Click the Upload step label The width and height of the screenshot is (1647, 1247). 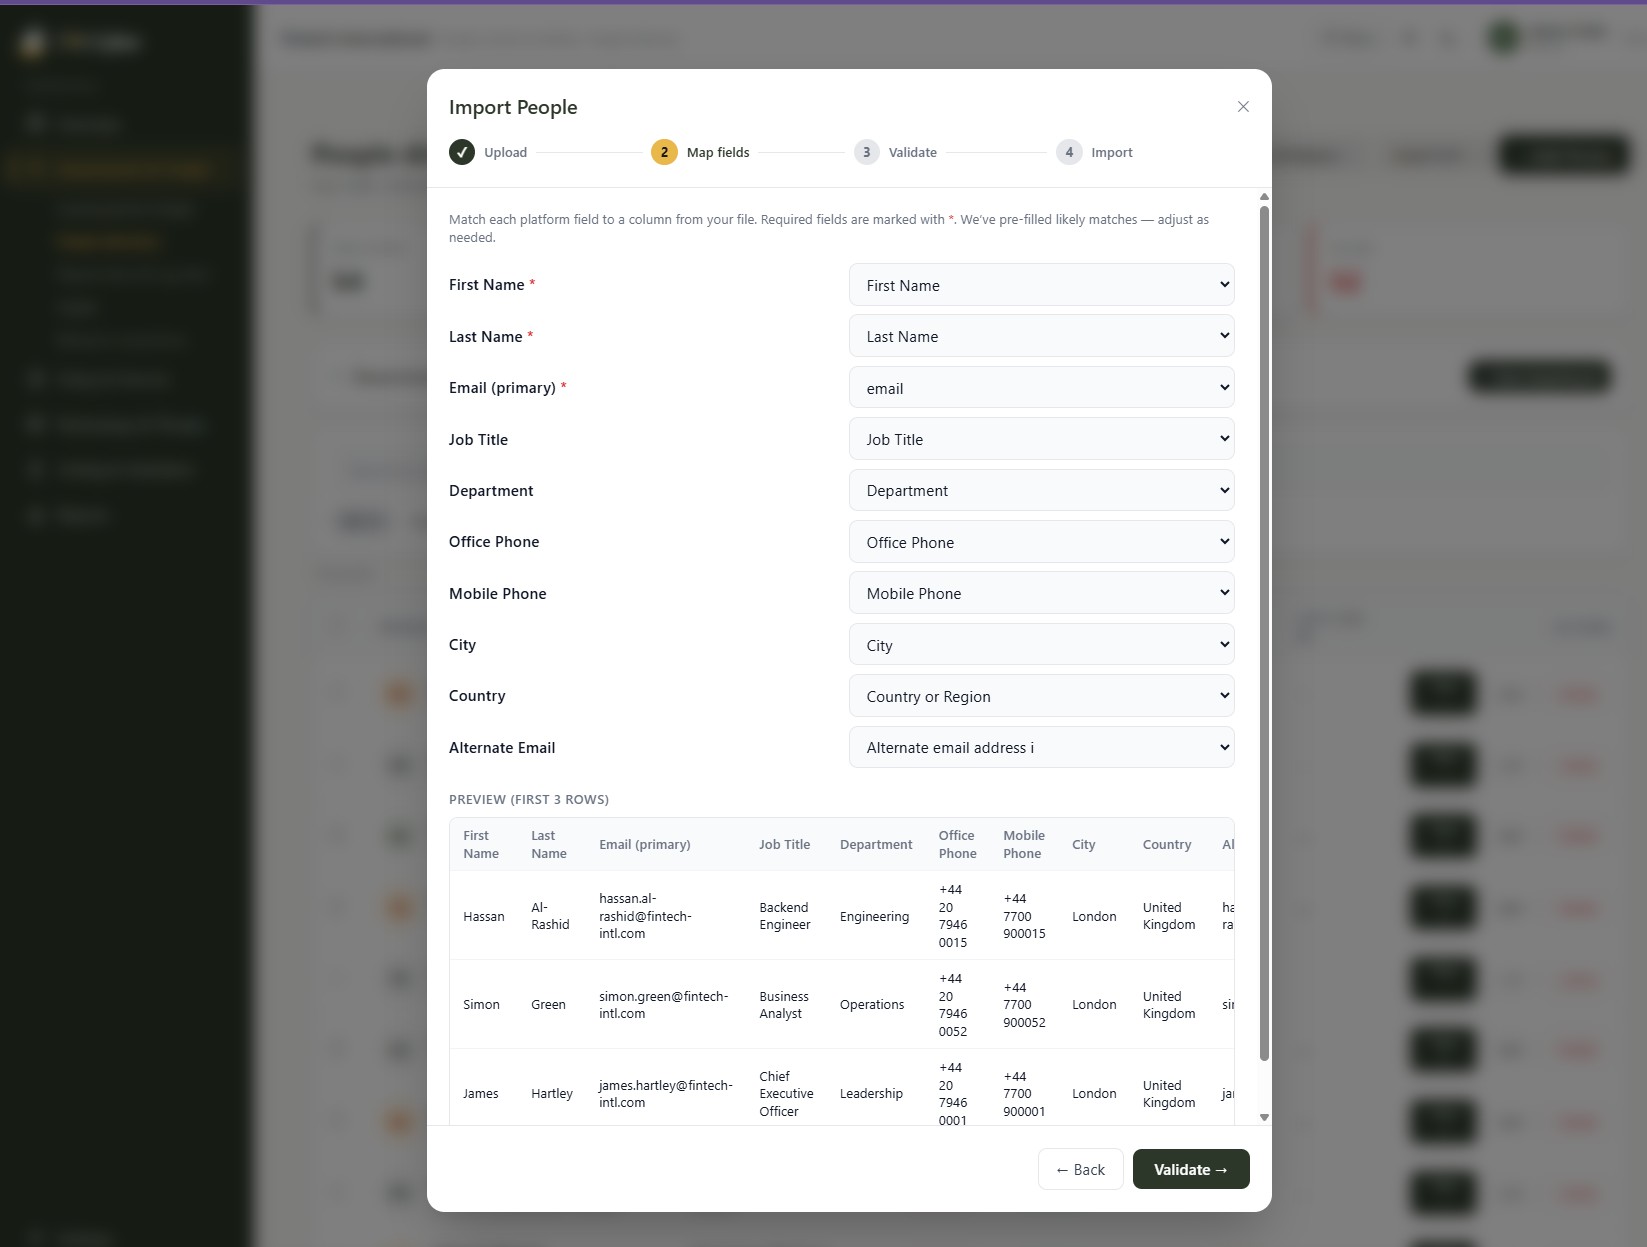tap(506, 152)
